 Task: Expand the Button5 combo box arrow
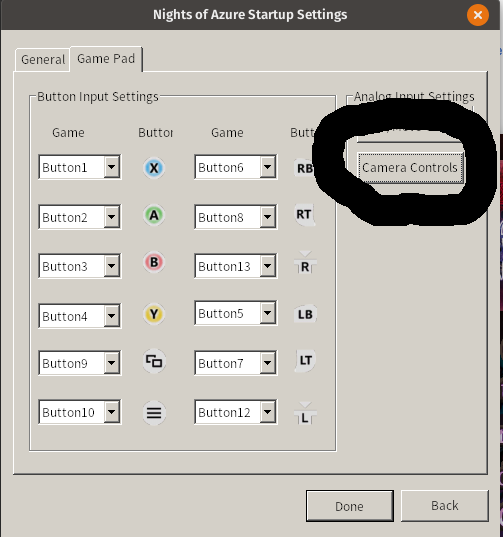tap(268, 313)
